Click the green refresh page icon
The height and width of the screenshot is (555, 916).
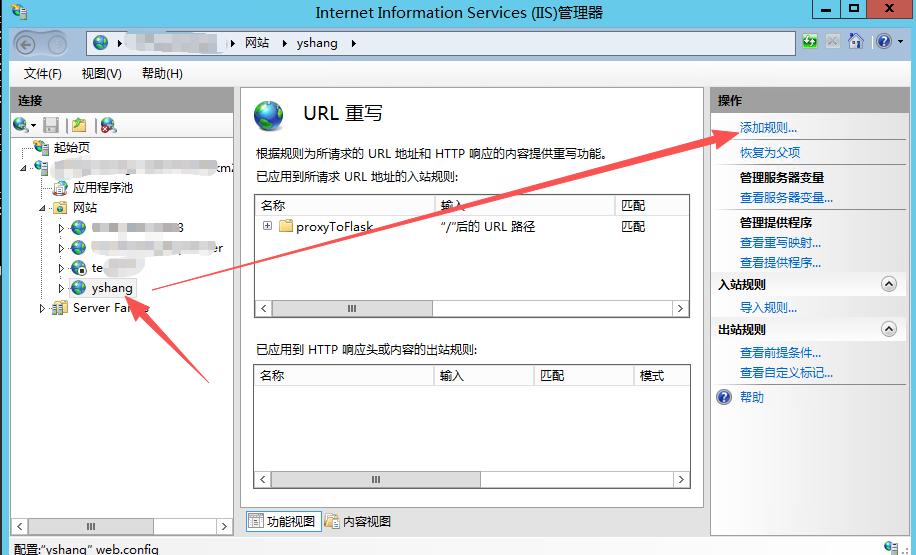click(810, 41)
